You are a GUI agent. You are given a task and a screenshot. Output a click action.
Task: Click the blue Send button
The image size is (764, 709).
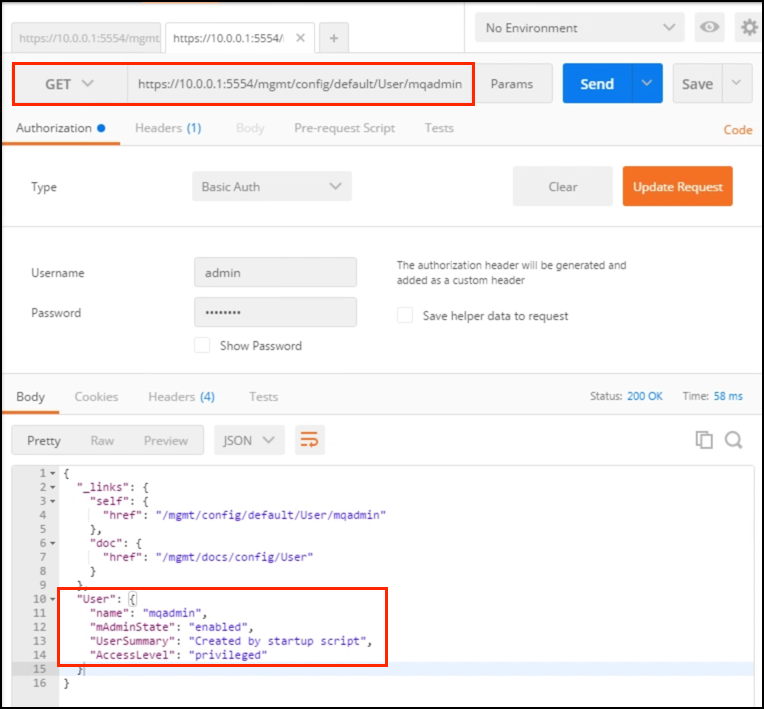[597, 83]
